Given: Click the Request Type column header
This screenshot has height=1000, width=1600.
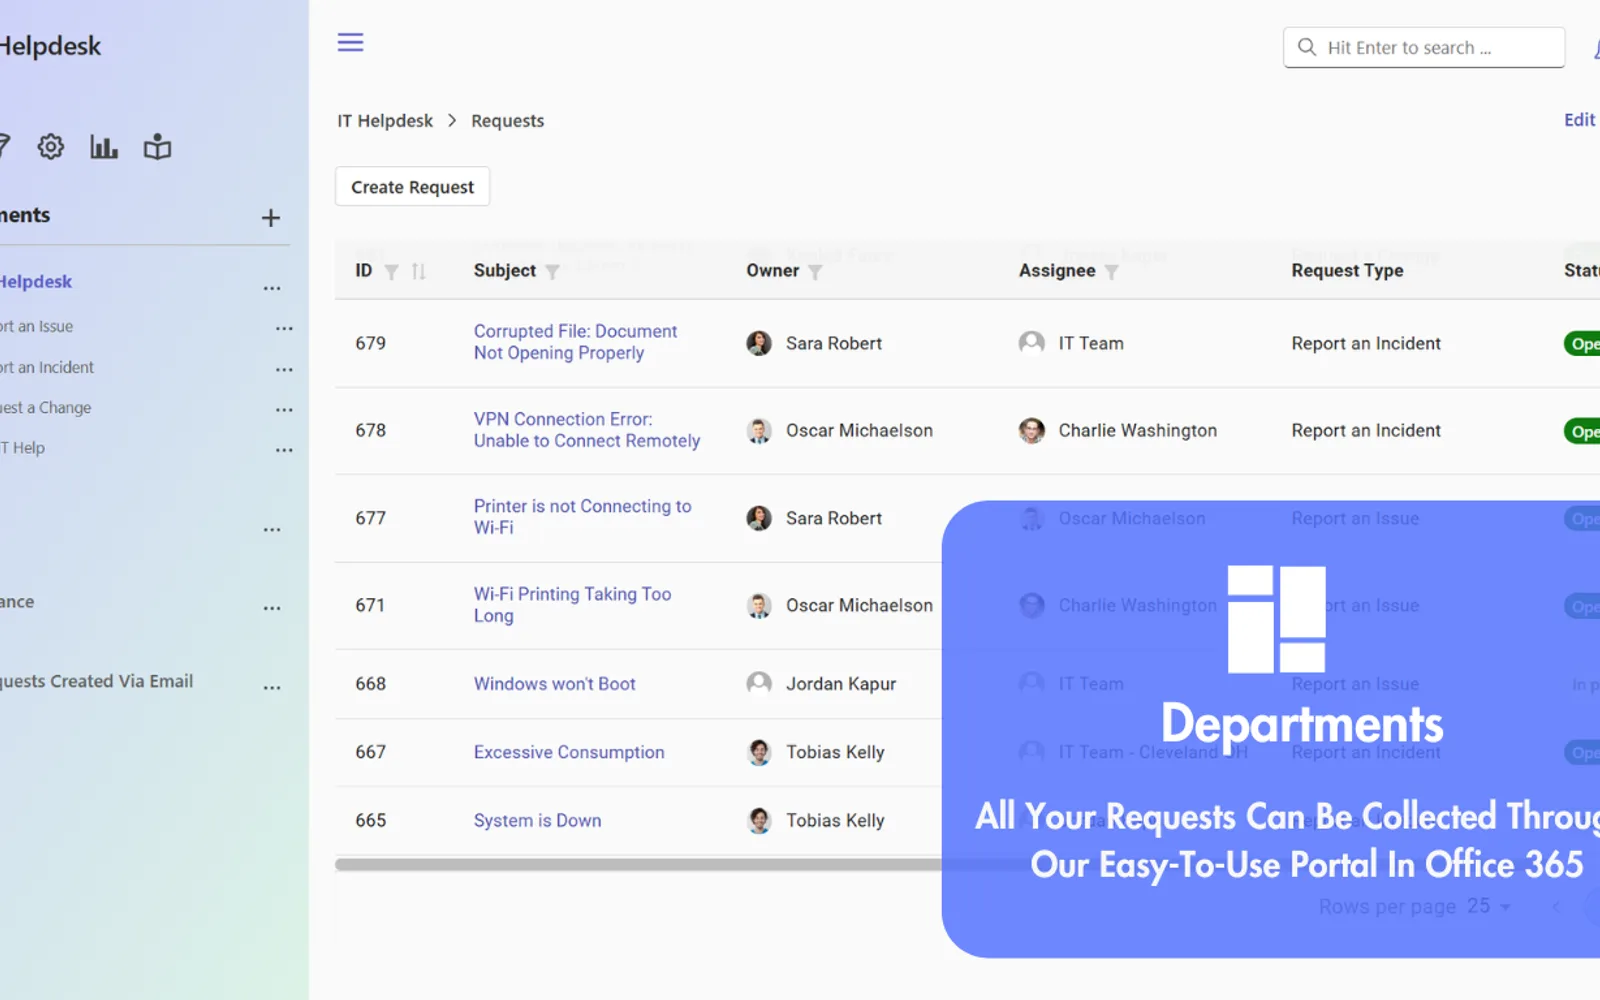Looking at the screenshot, I should click(x=1347, y=271).
